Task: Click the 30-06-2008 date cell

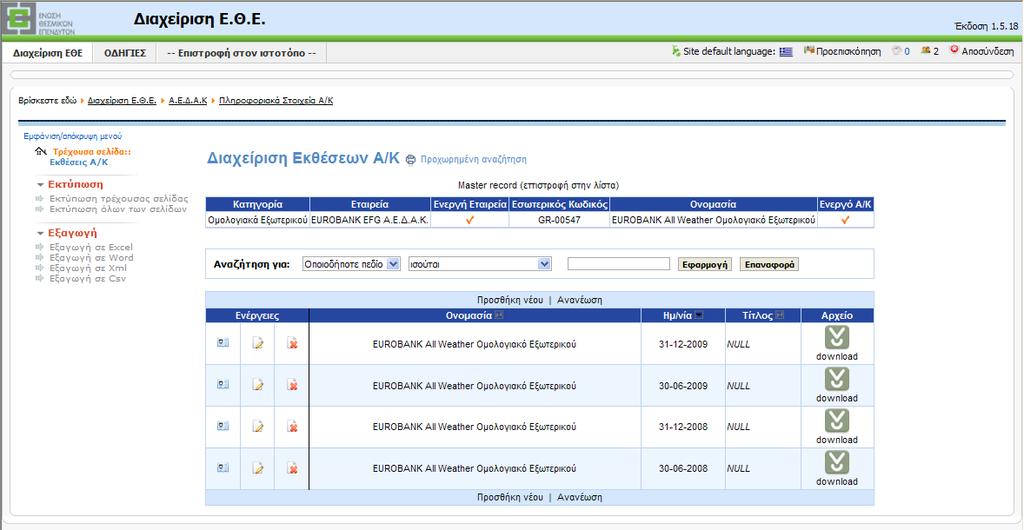Action: pos(683,469)
